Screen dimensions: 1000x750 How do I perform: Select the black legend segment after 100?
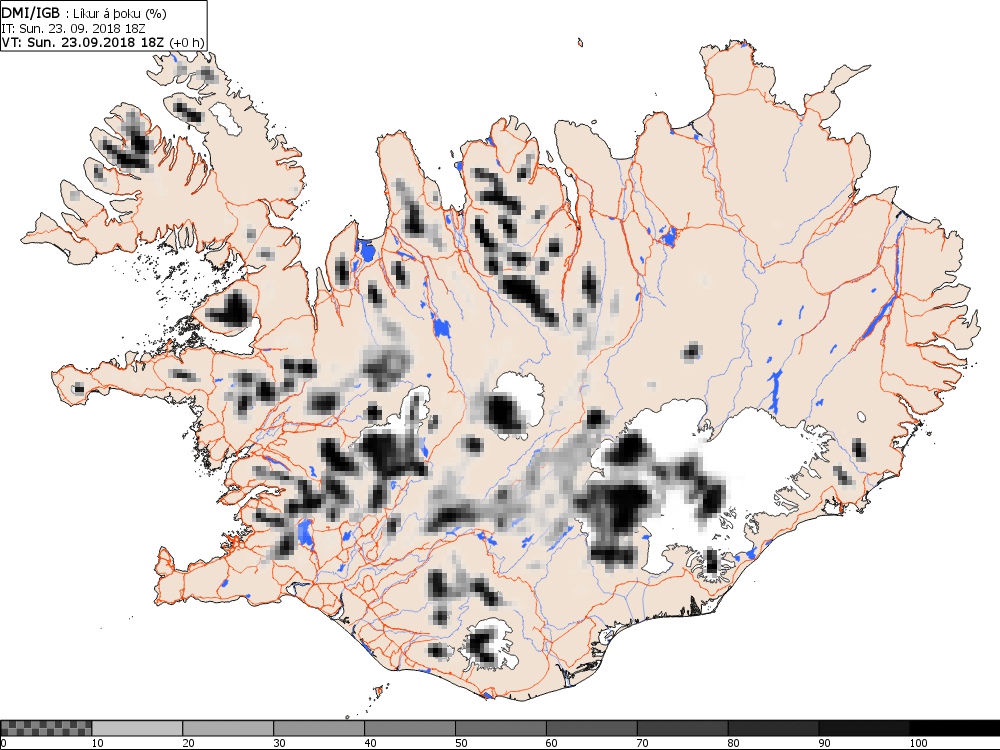coord(954,728)
